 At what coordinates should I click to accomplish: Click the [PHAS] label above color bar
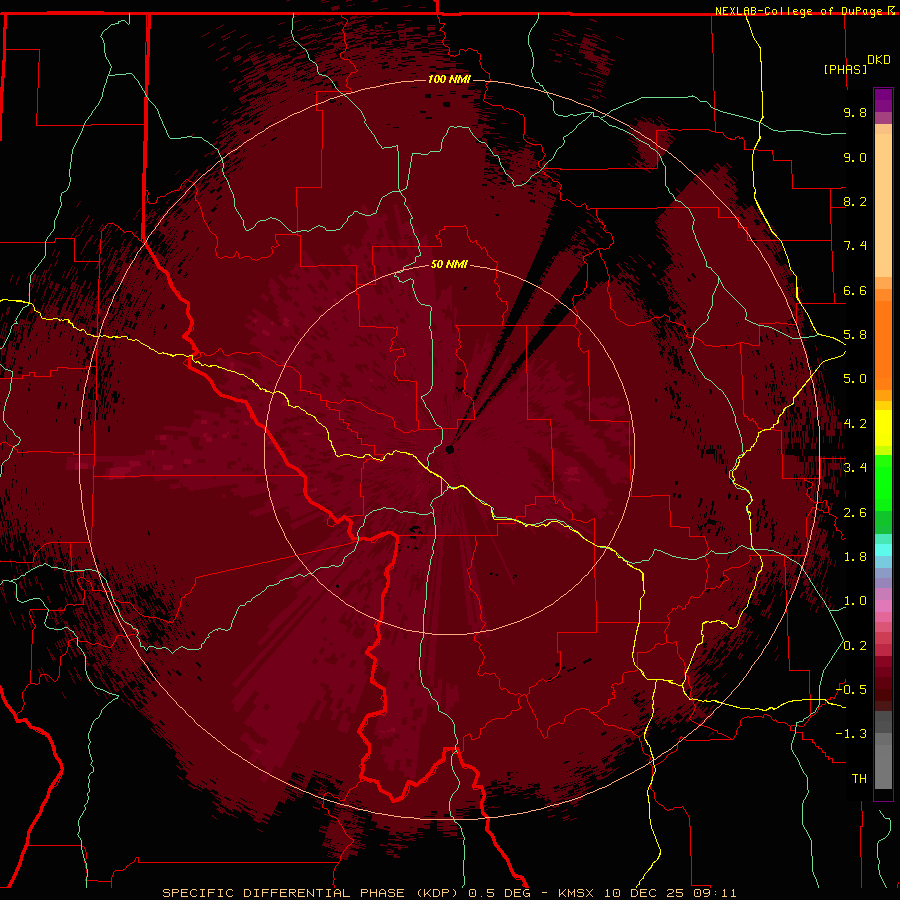[x=845, y=69]
